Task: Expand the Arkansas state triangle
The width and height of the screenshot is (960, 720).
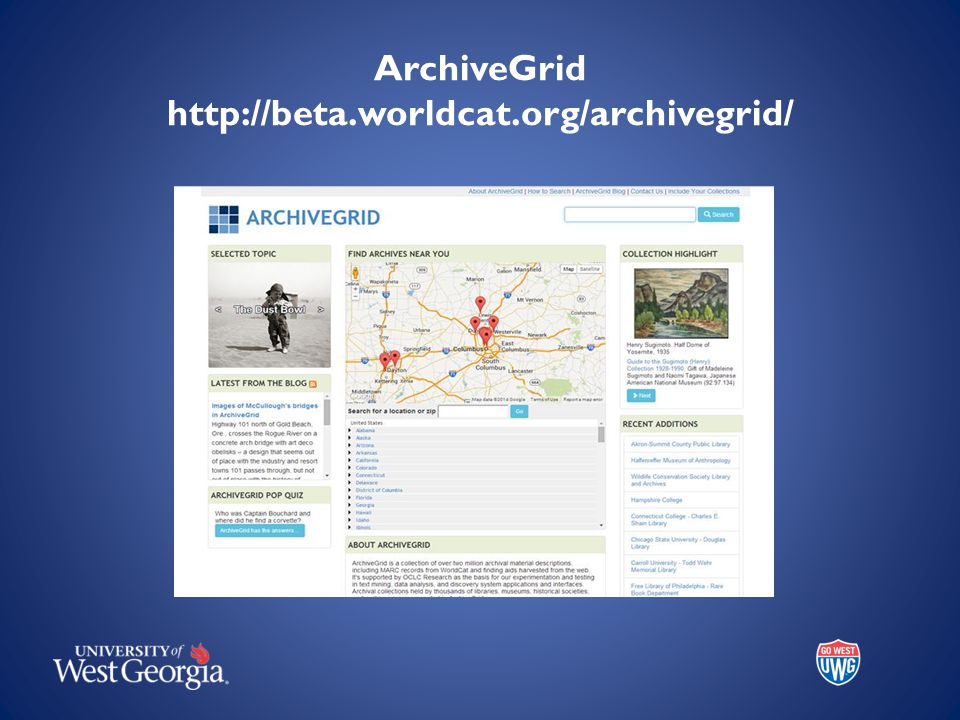Action: coord(350,452)
